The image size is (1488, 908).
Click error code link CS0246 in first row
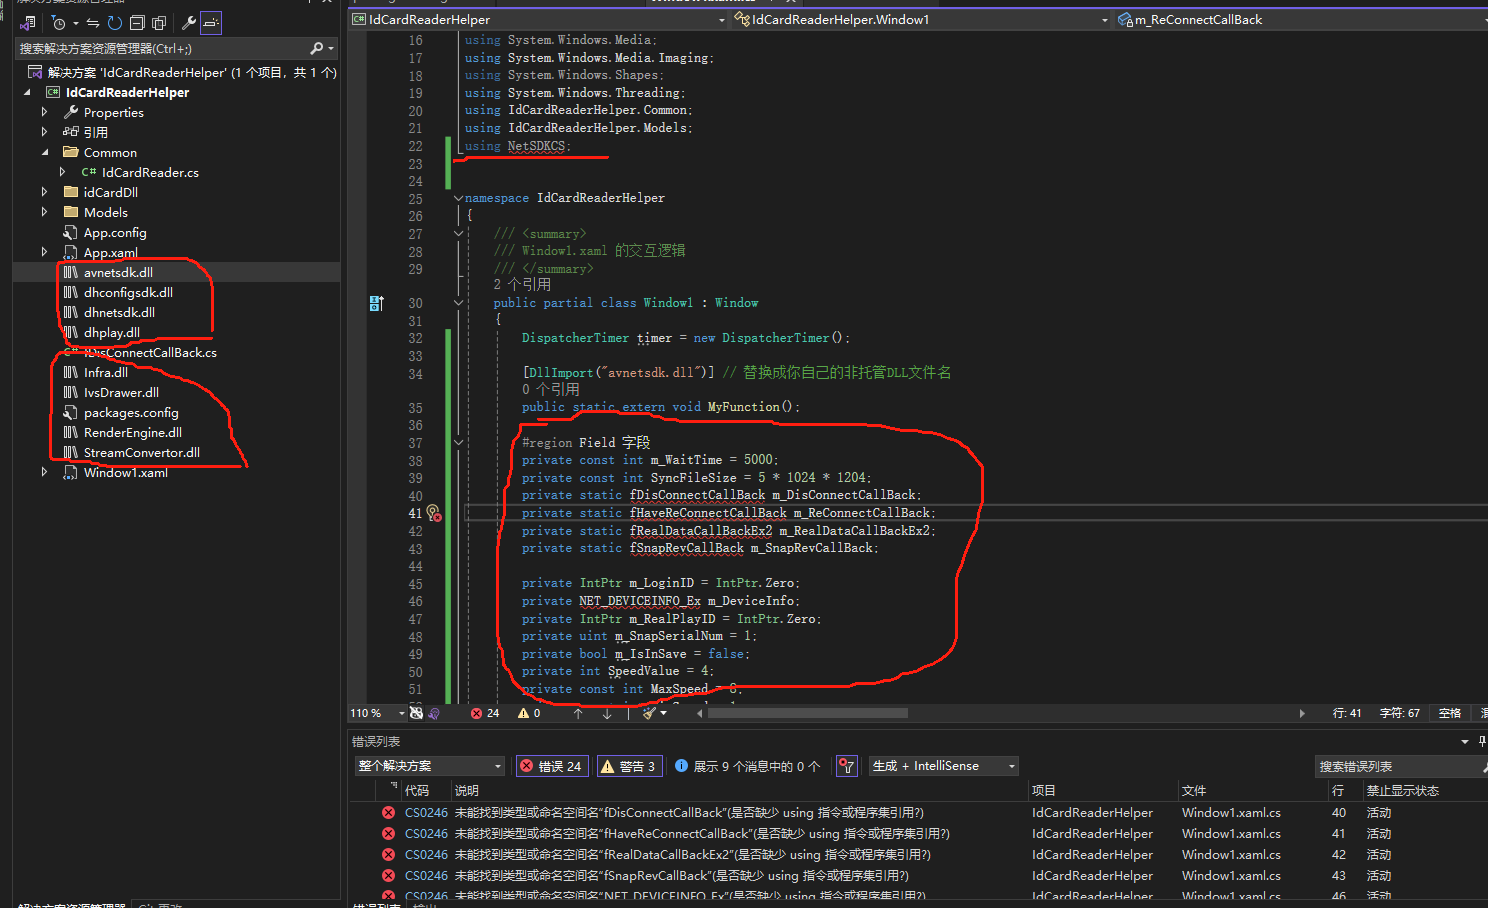click(426, 813)
